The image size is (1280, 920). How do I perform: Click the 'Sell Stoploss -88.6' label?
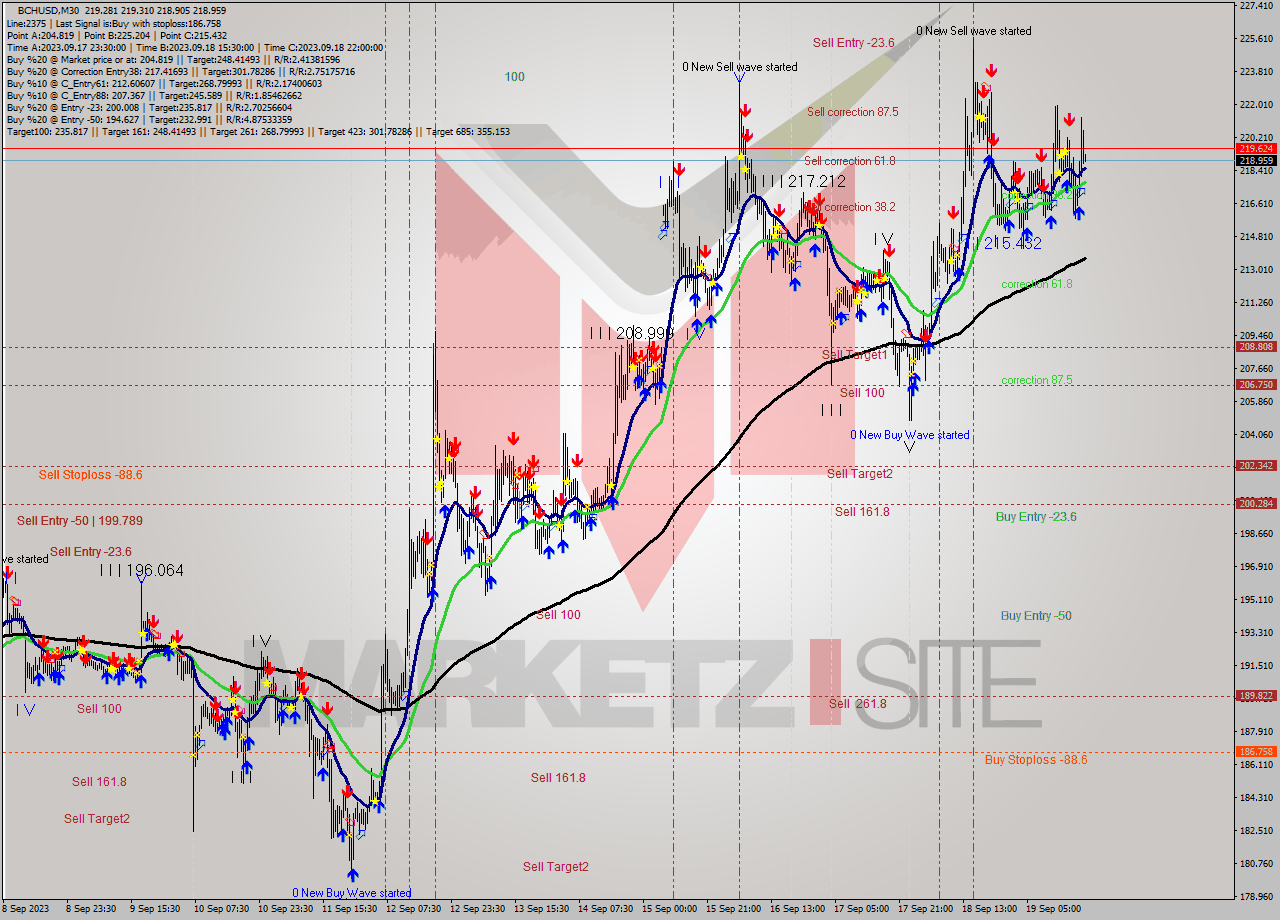click(90, 474)
